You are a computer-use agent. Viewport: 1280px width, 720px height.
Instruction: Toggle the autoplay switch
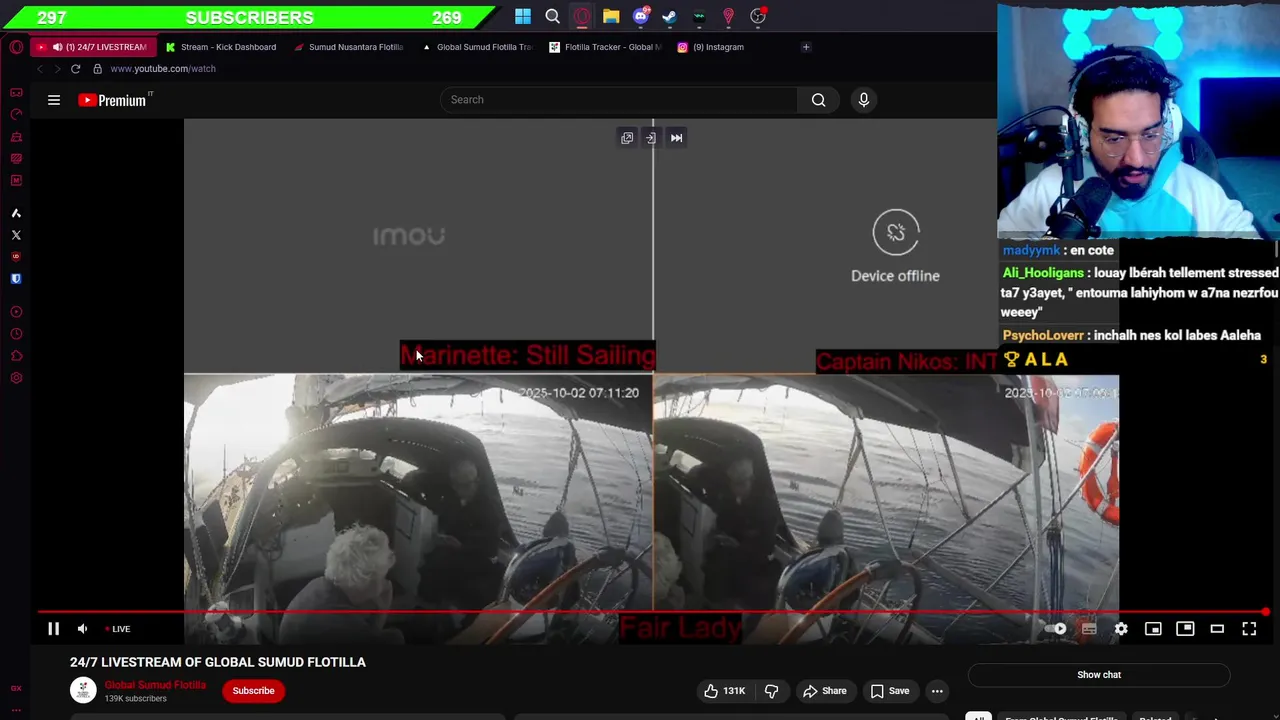click(x=1056, y=629)
